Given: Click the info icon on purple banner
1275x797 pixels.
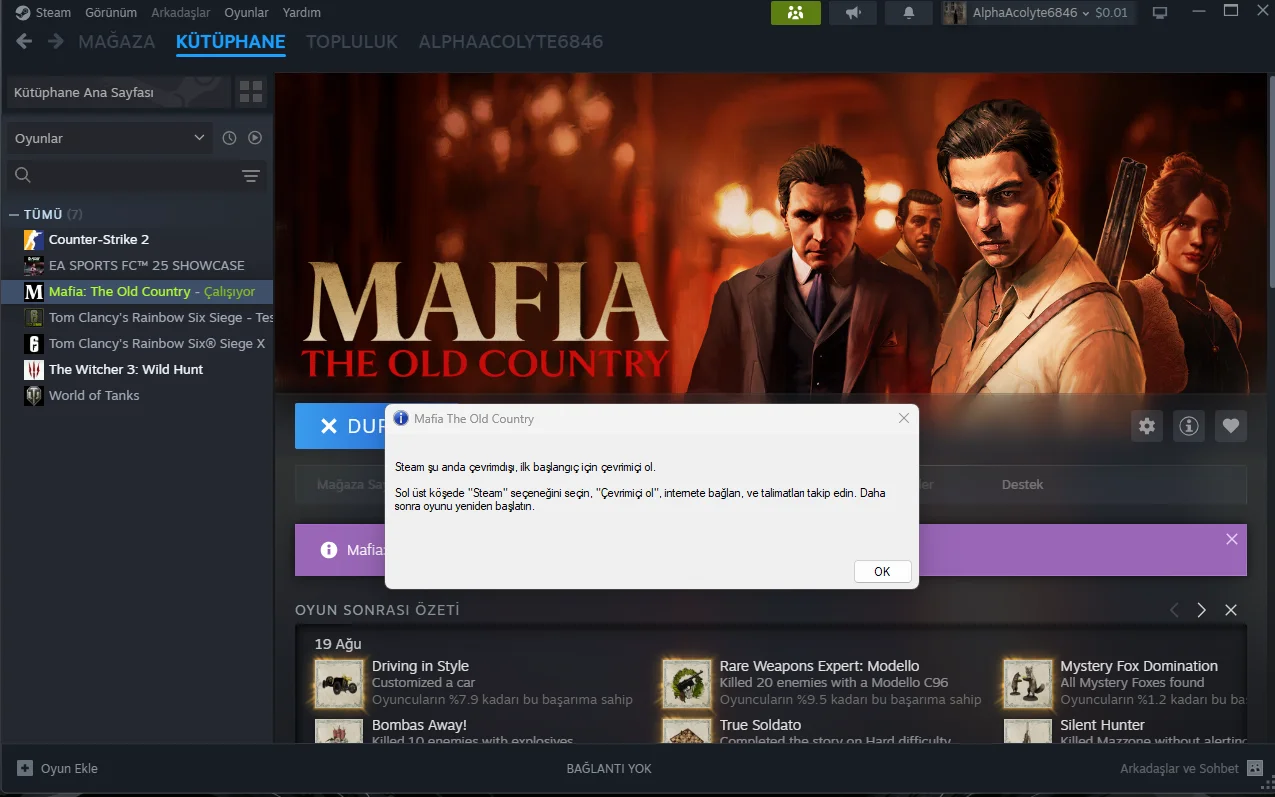Looking at the screenshot, I should (328, 550).
